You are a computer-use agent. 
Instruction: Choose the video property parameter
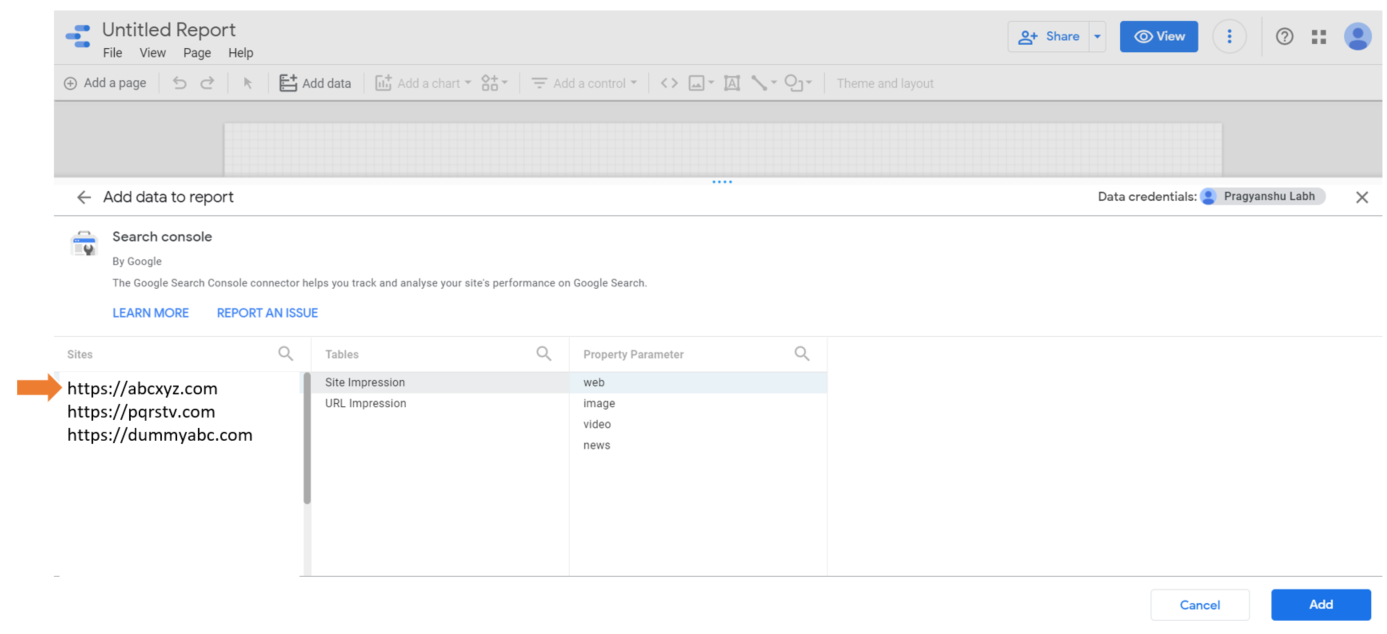698,424
